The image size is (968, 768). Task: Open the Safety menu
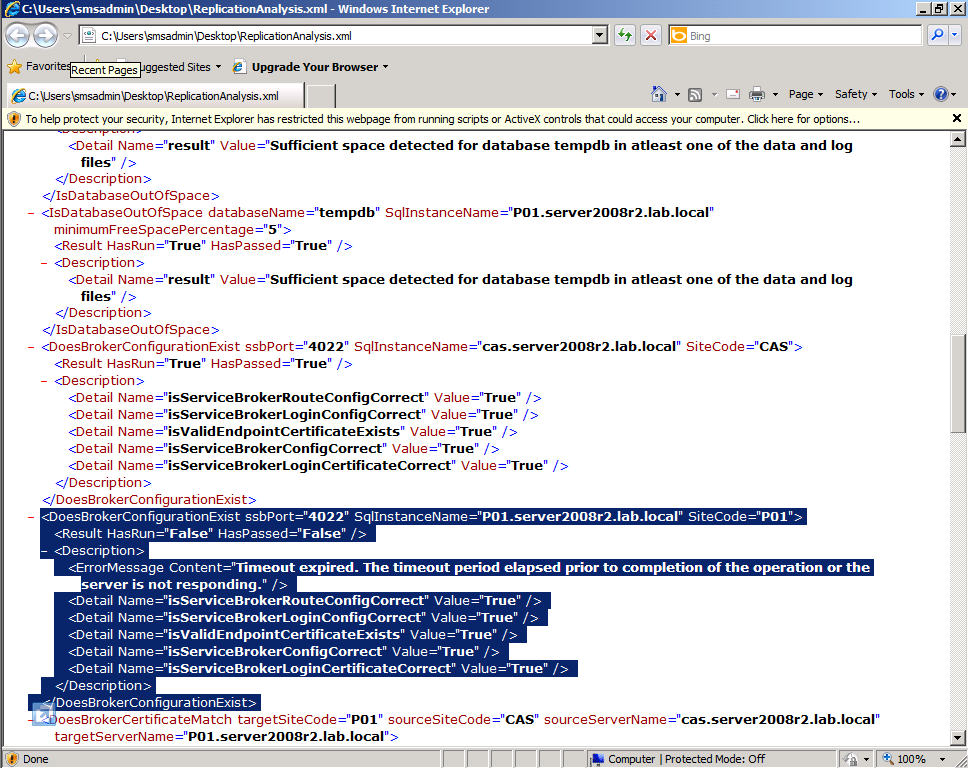[x=856, y=94]
